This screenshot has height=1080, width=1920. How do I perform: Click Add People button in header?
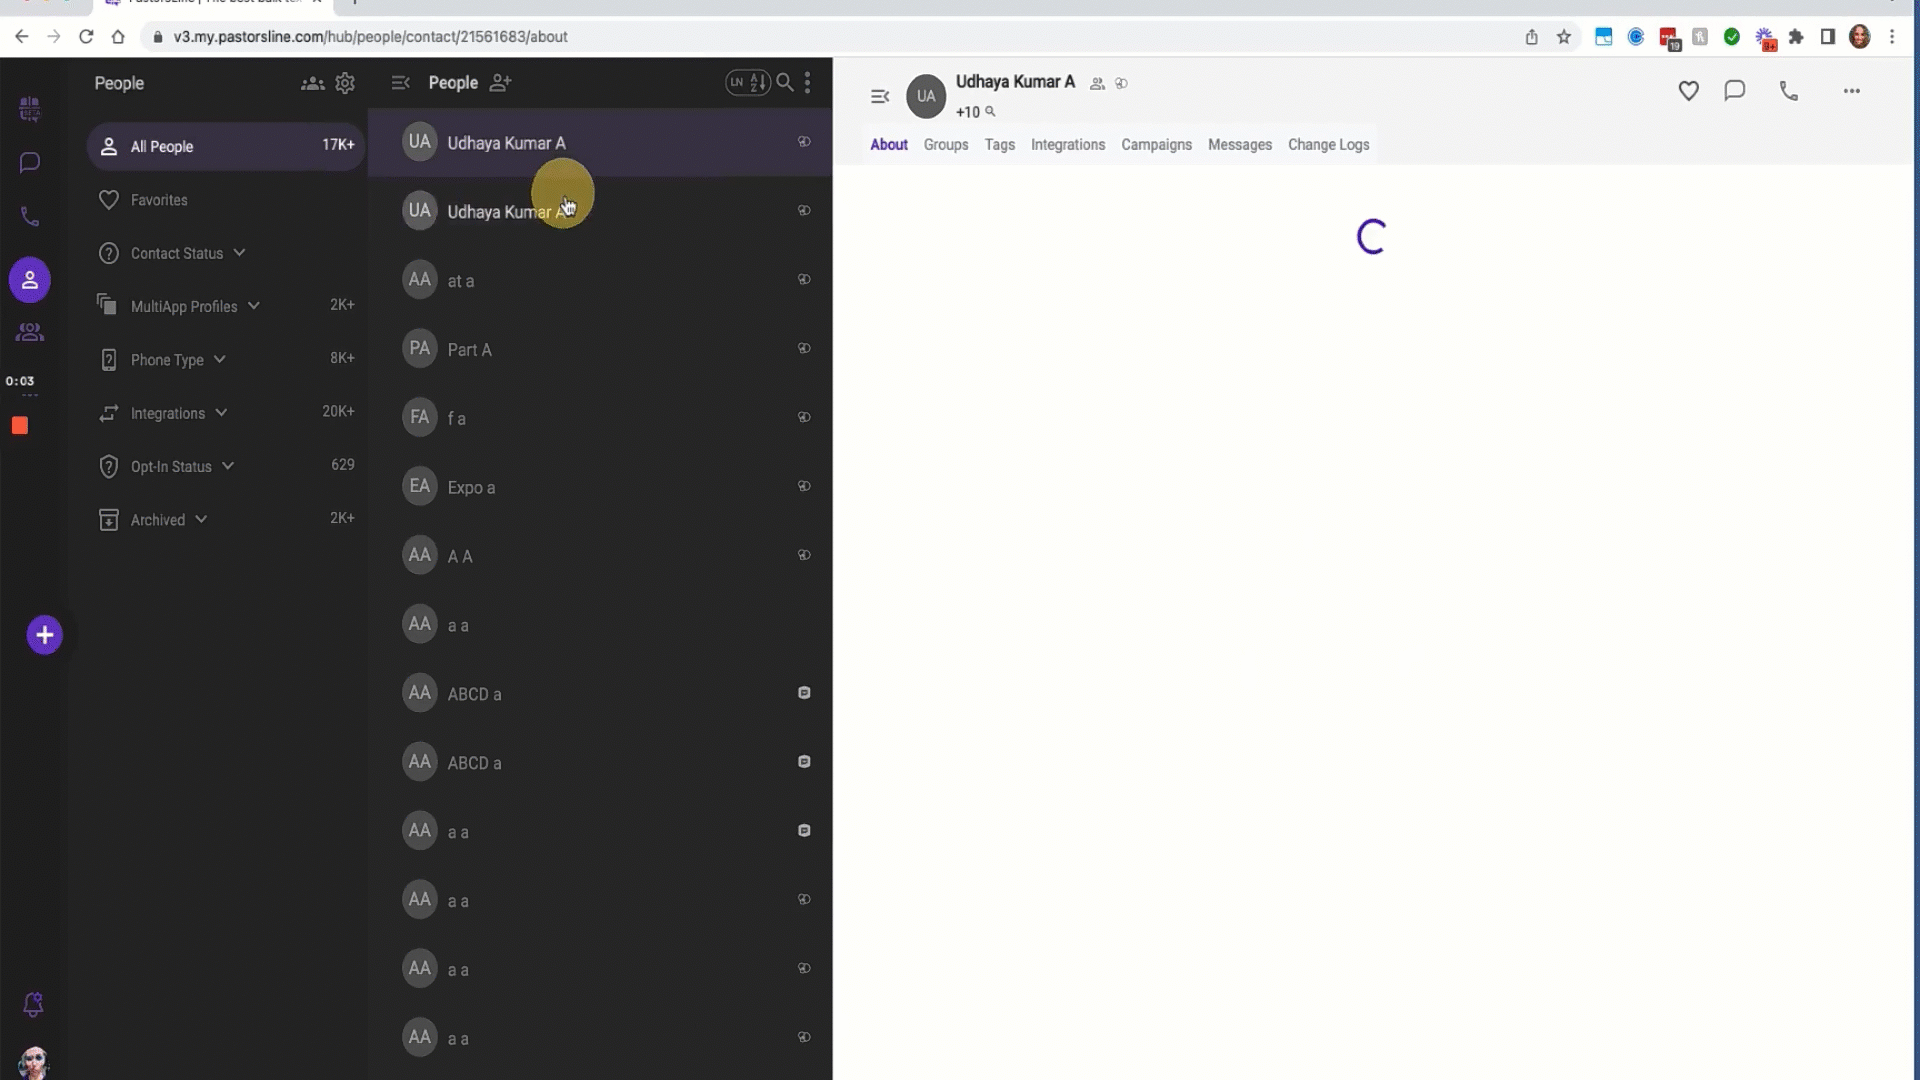501,83
